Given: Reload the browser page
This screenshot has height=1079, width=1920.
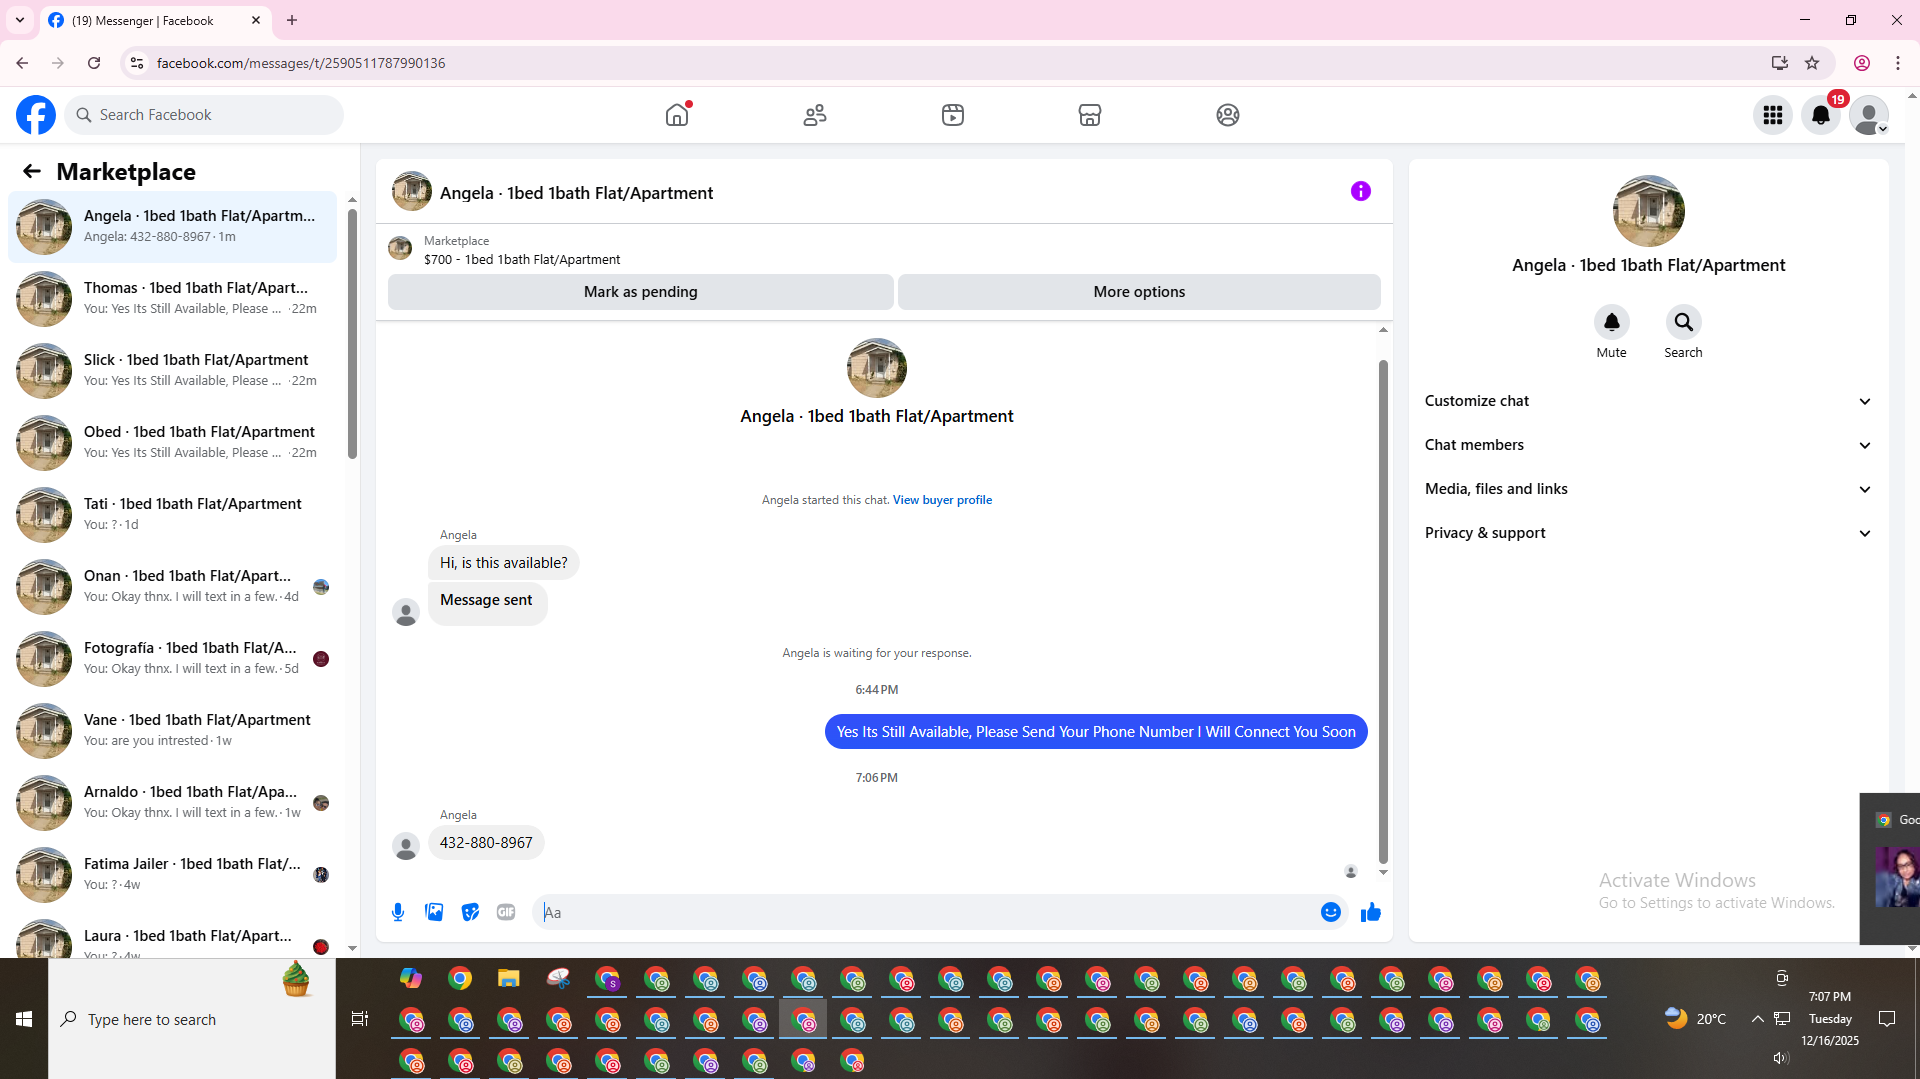Looking at the screenshot, I should click(x=94, y=63).
